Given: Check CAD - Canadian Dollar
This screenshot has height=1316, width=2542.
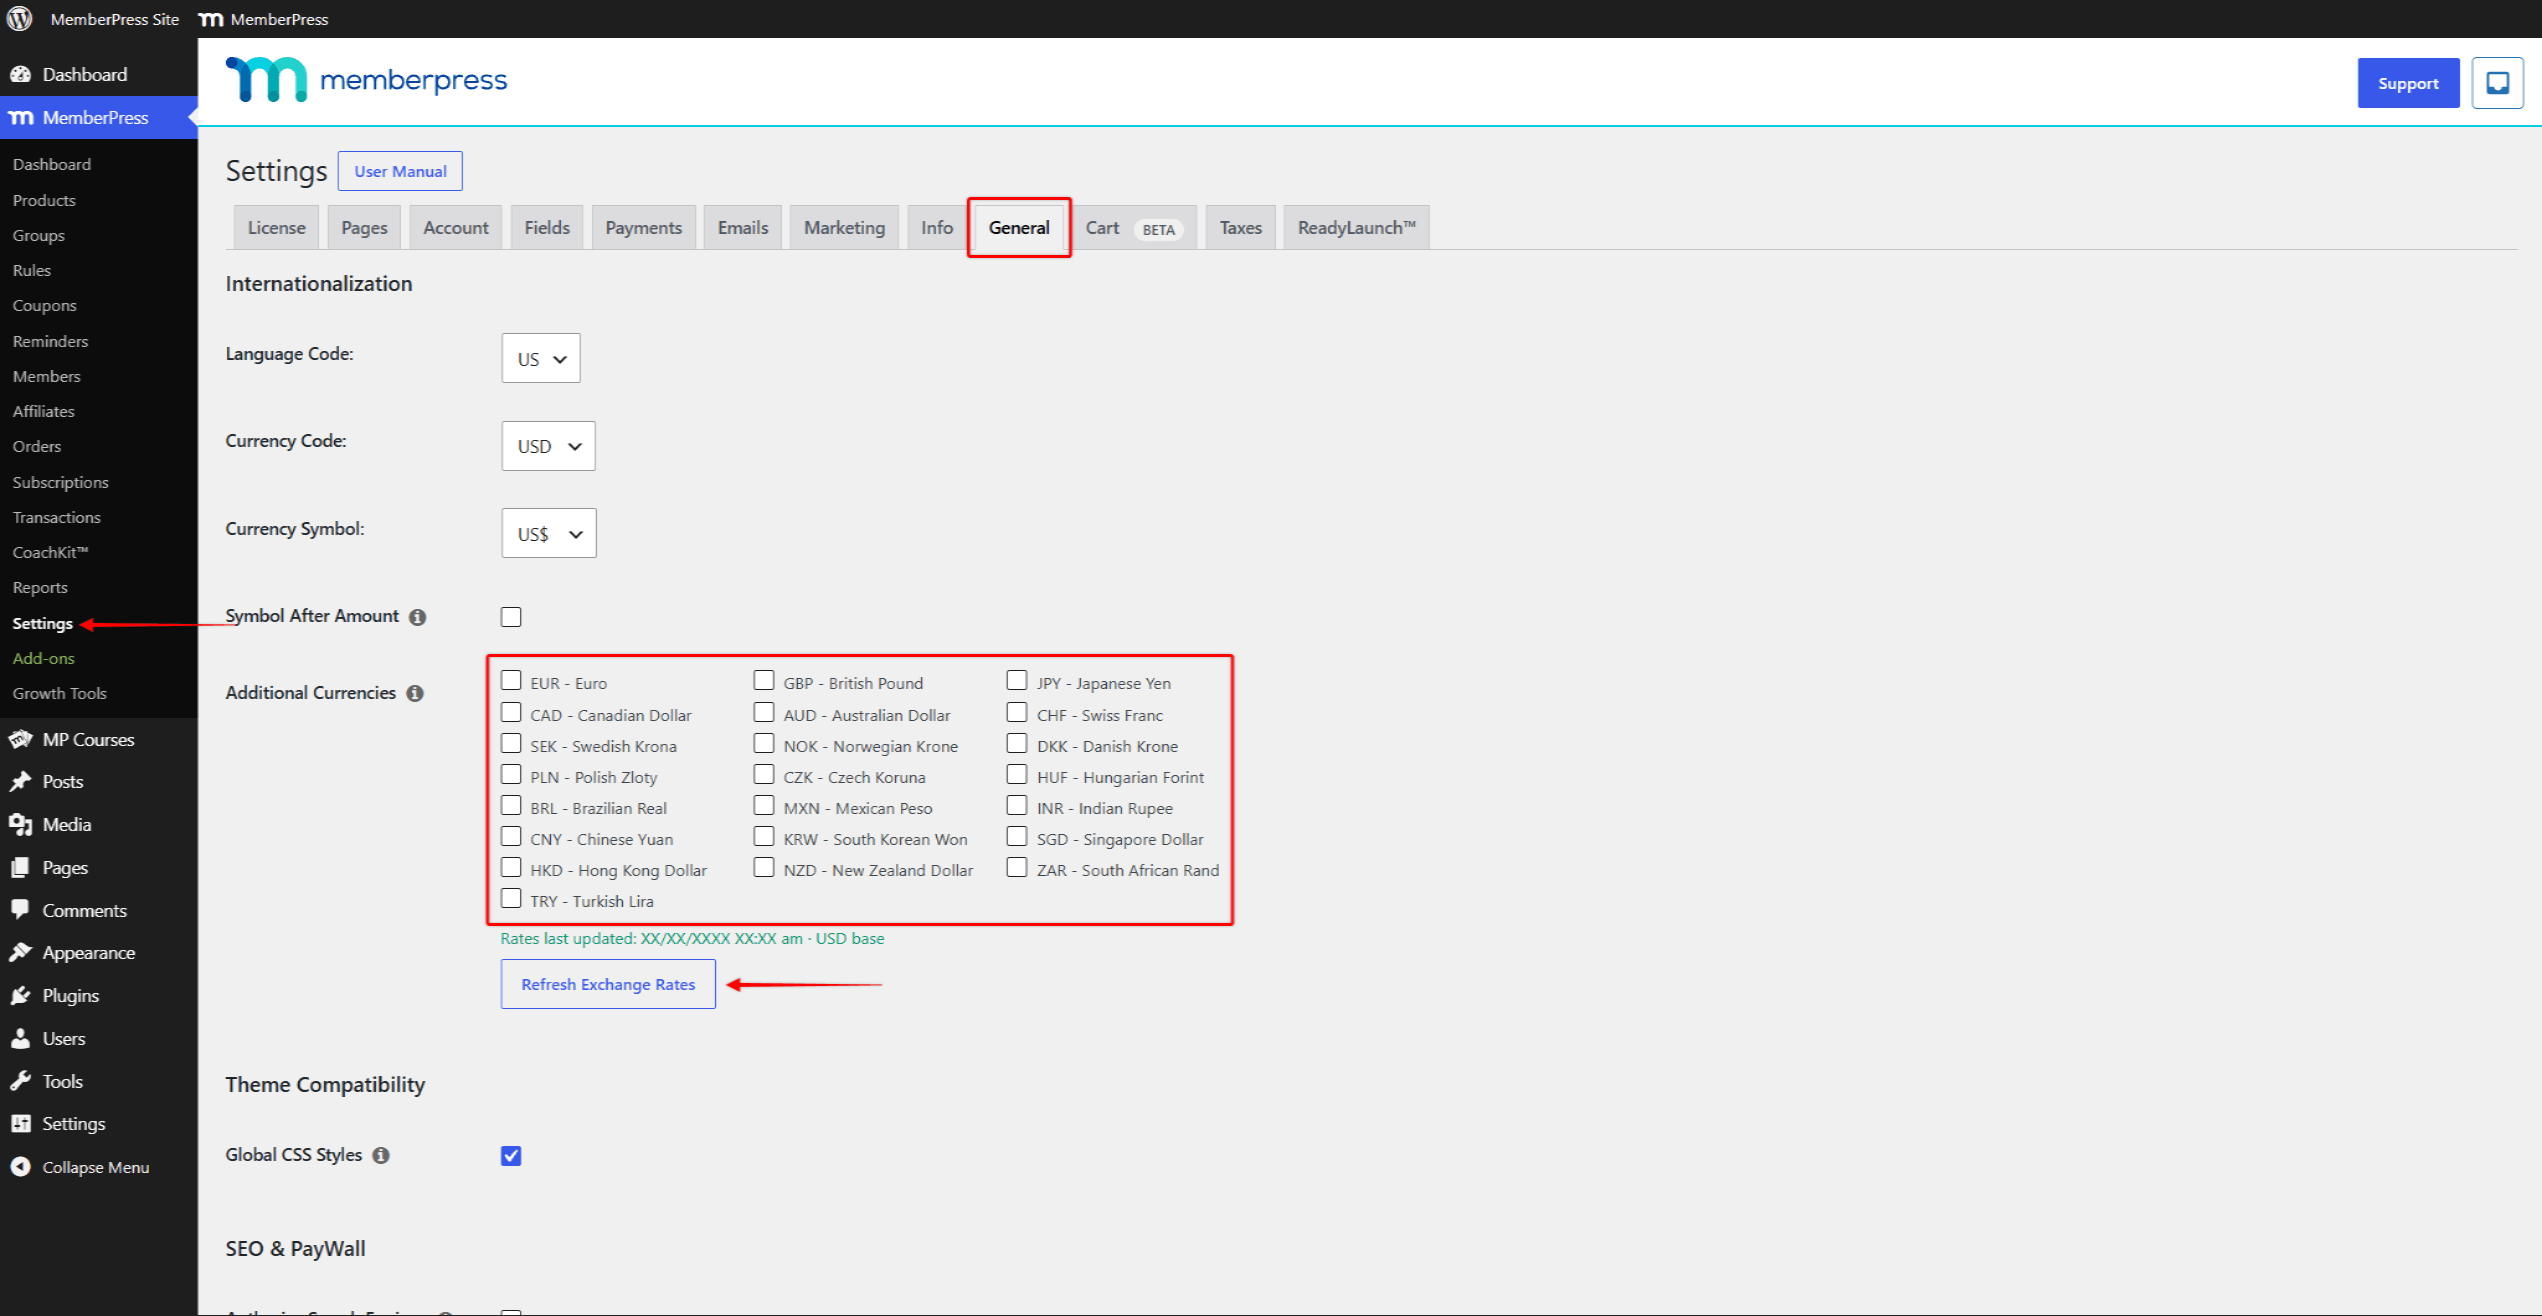Looking at the screenshot, I should [x=511, y=713].
